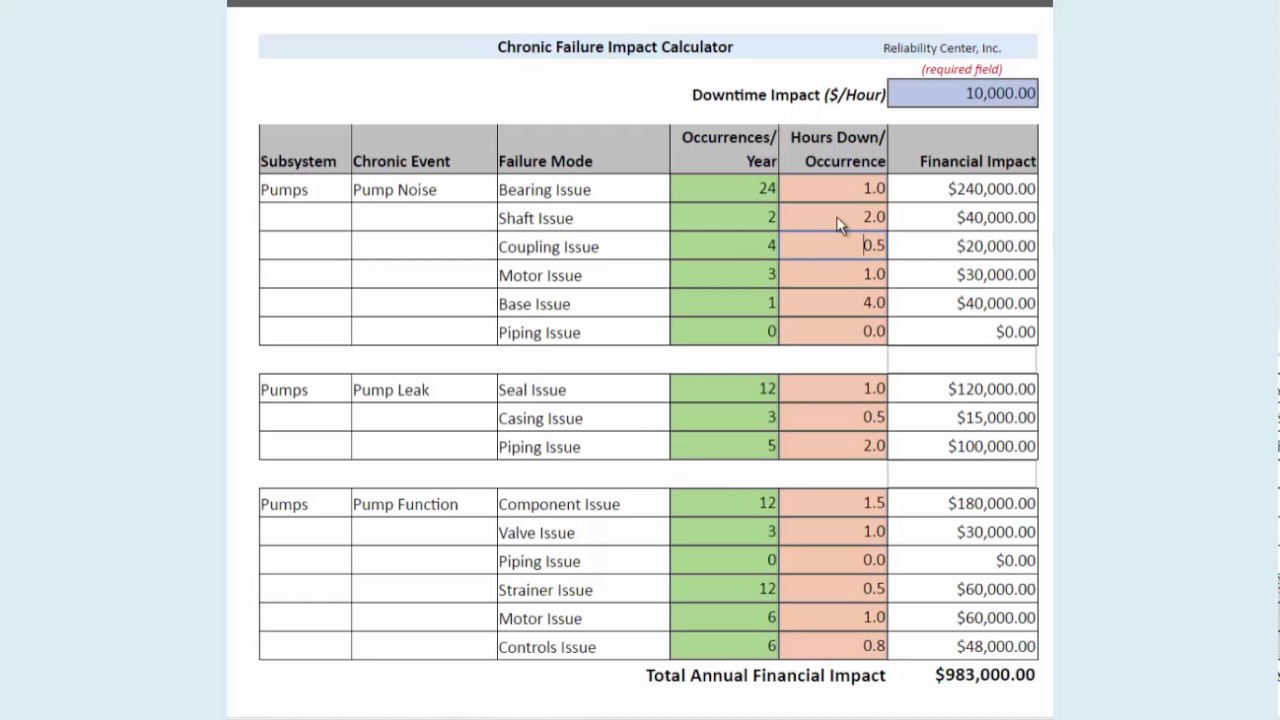
Task: Select the Controls Issue failure mode cell
Action: (583, 647)
